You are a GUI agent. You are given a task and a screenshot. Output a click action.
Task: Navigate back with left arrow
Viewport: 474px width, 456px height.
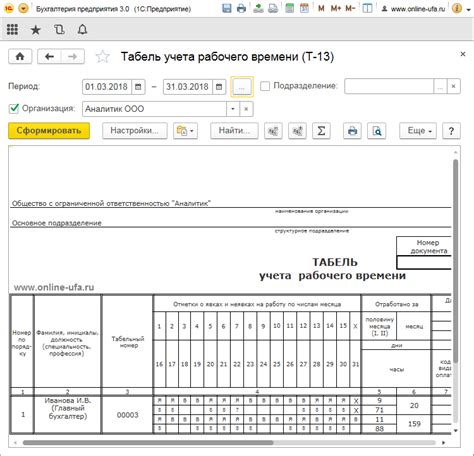click(49, 56)
